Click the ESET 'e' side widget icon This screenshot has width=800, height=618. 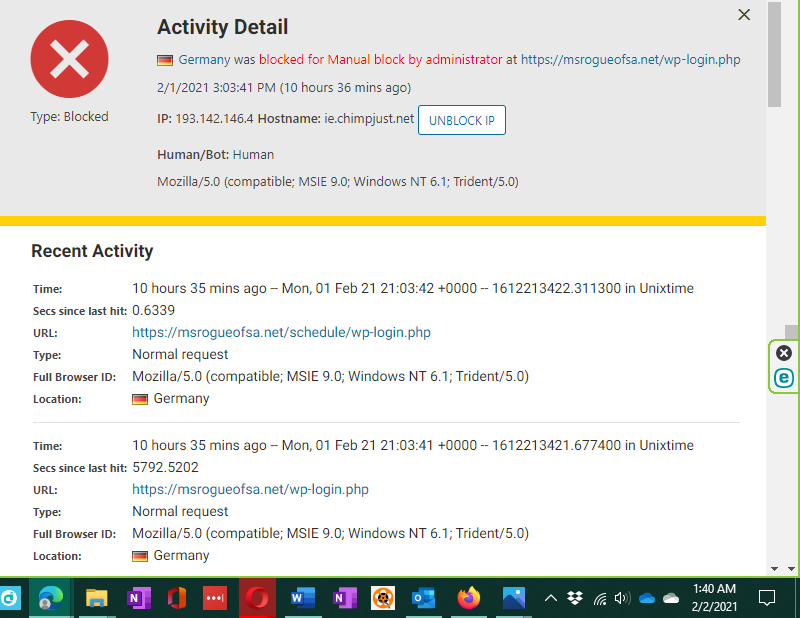(x=784, y=378)
